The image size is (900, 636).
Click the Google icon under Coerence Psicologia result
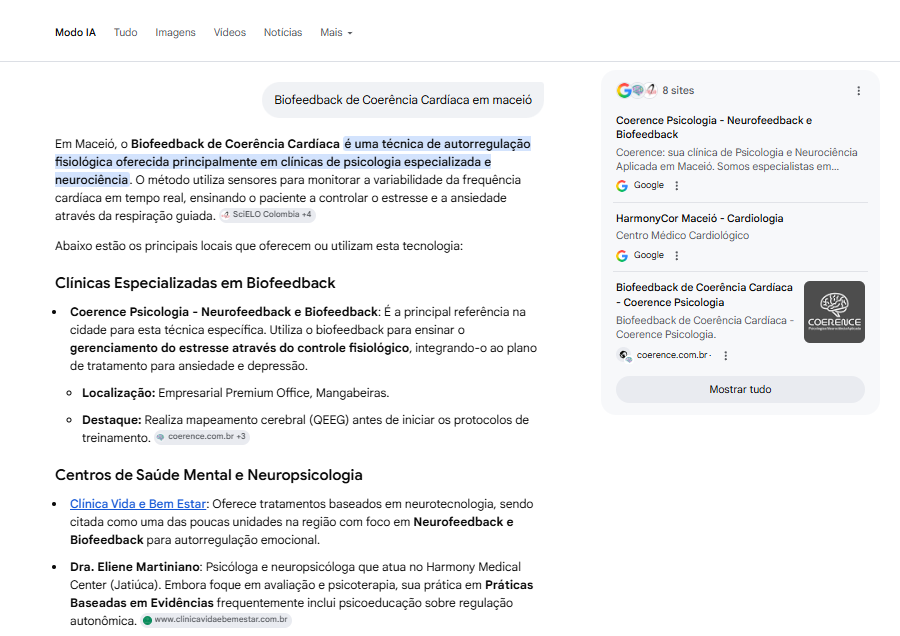622,185
